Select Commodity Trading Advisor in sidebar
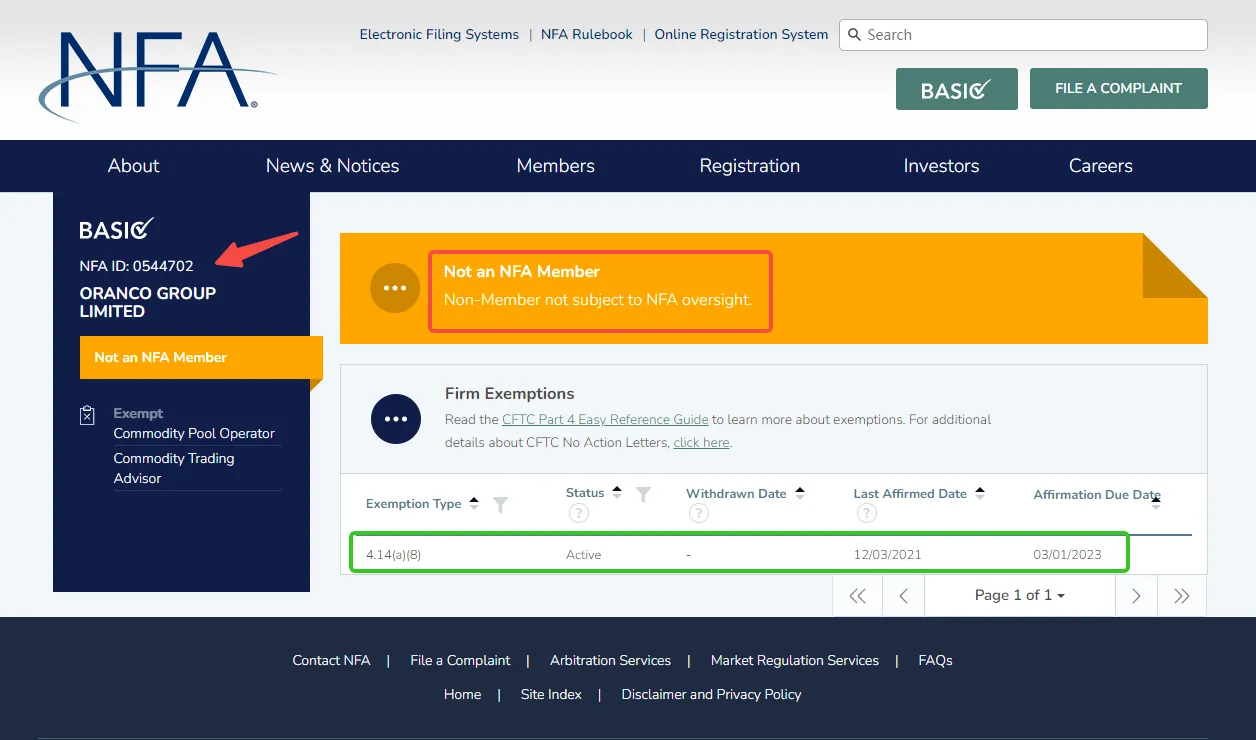 [x=174, y=468]
